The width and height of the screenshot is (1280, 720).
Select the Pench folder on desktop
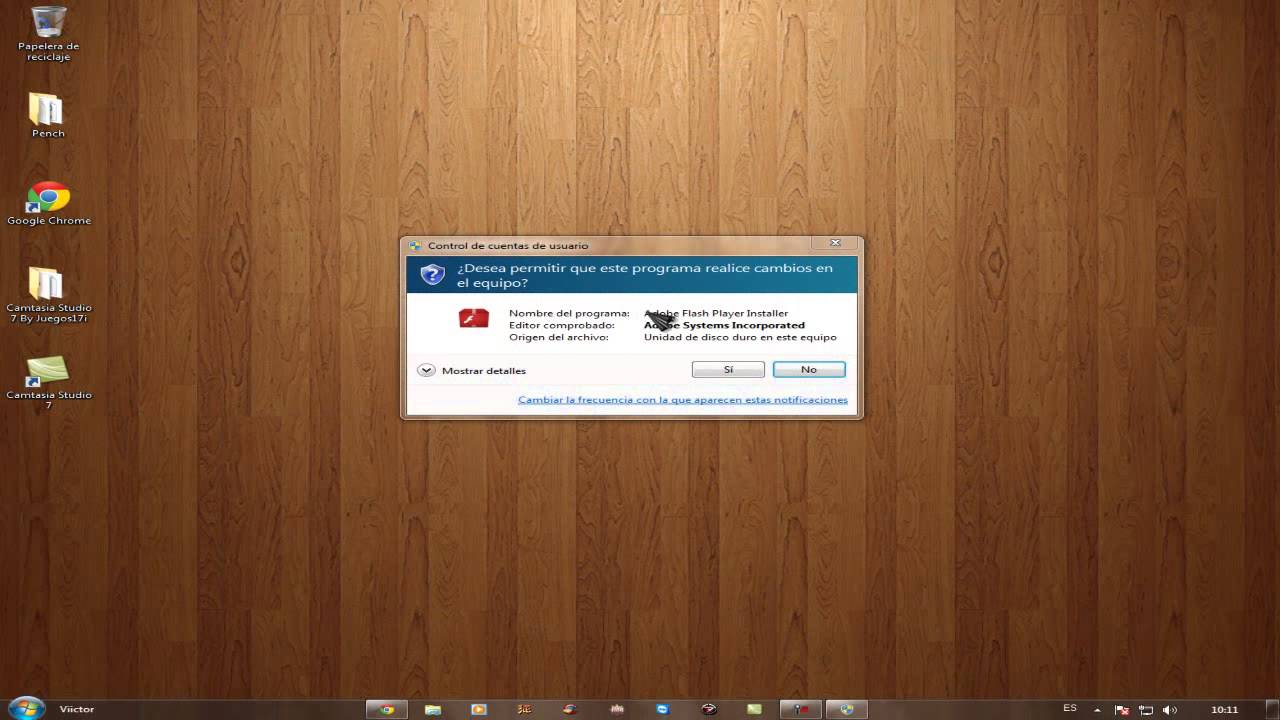click(x=48, y=115)
